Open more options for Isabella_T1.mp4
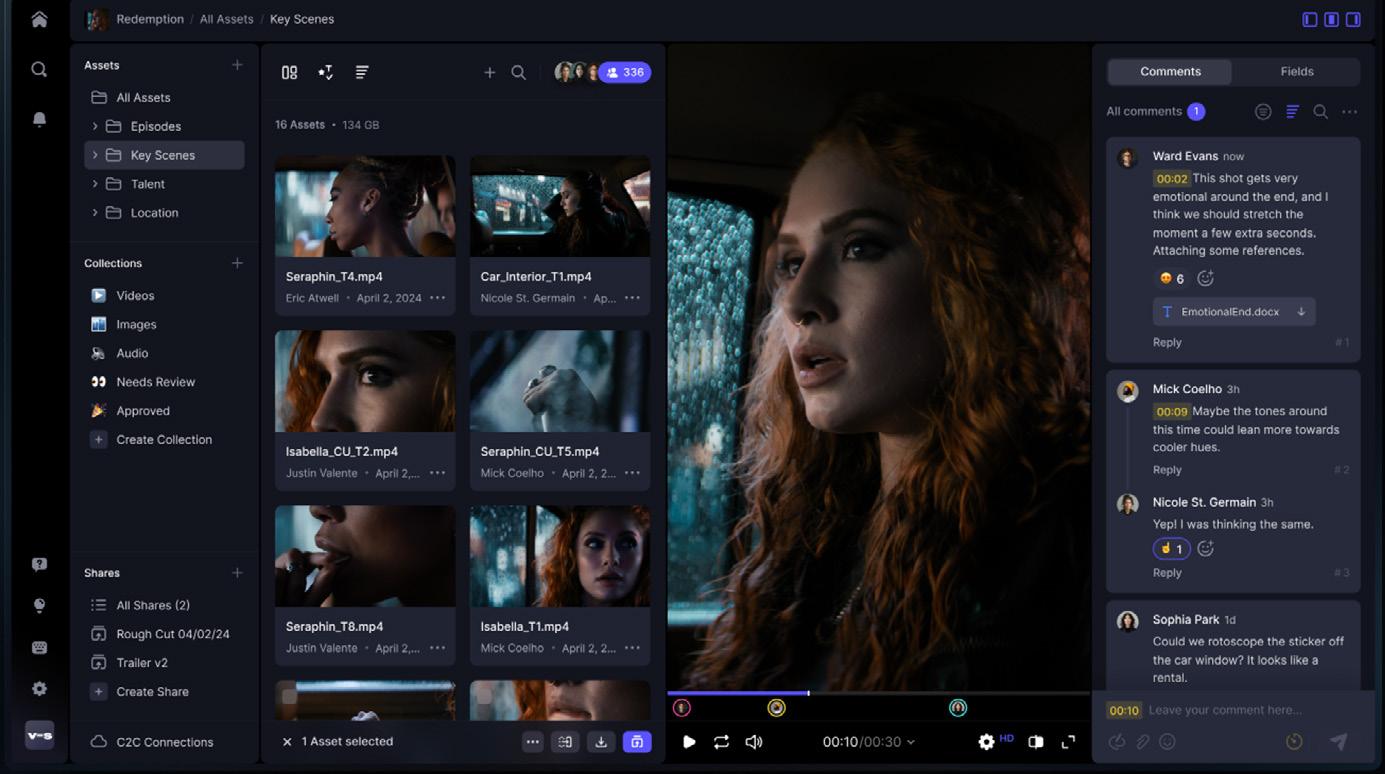1385x774 pixels. click(x=632, y=648)
